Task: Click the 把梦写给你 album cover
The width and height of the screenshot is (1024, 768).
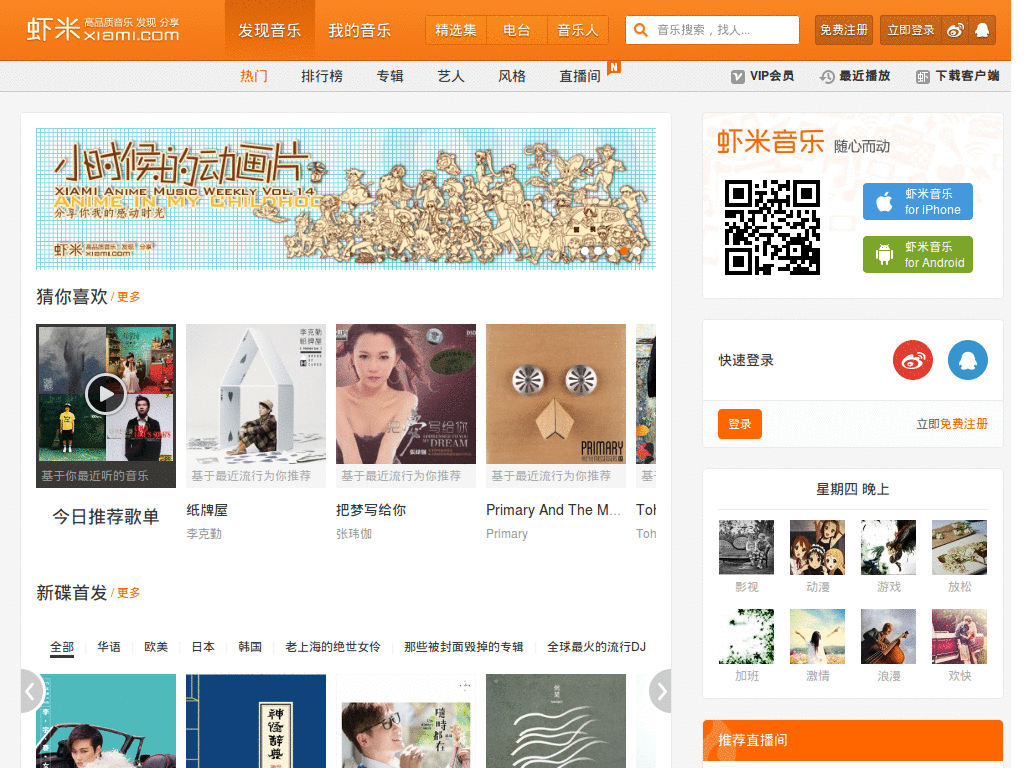Action: click(x=406, y=394)
